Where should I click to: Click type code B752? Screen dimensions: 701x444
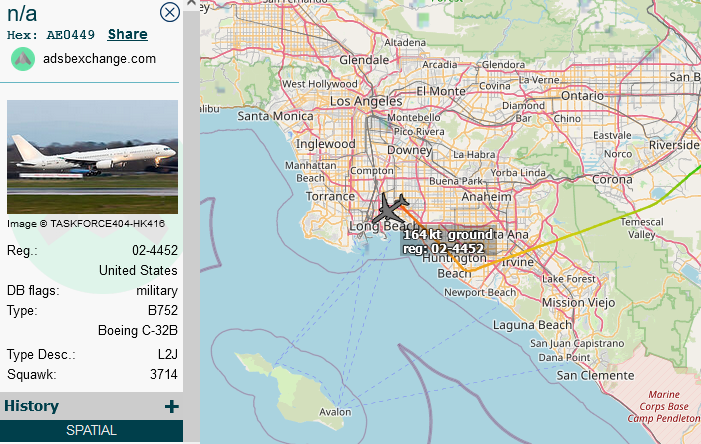point(163,310)
